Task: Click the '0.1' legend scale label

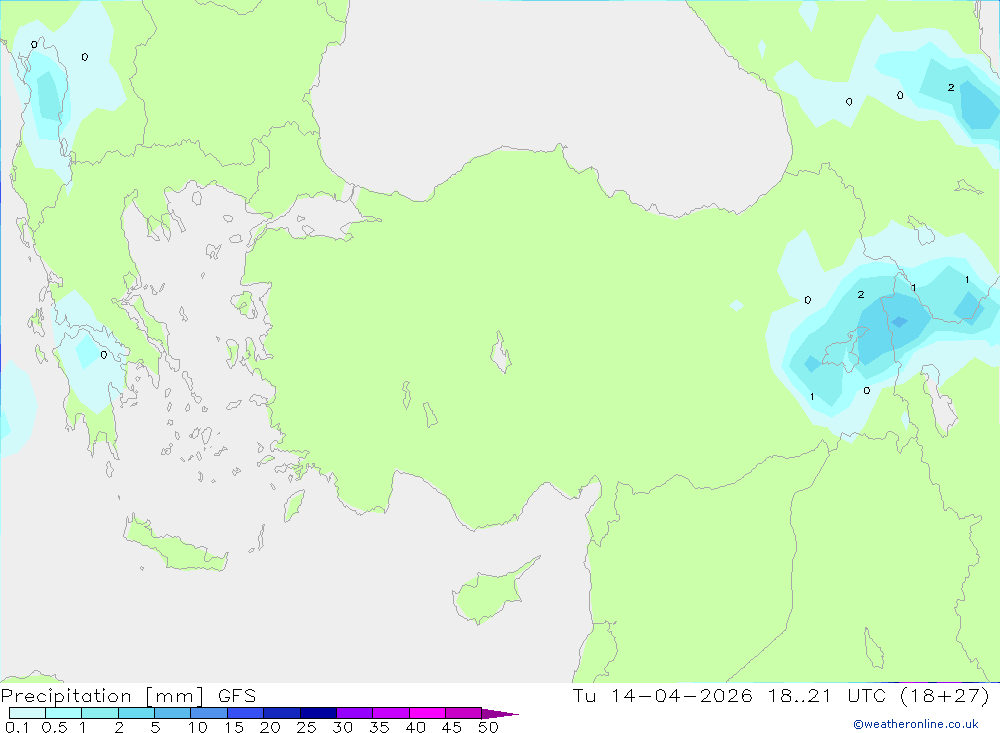Action: click(17, 727)
